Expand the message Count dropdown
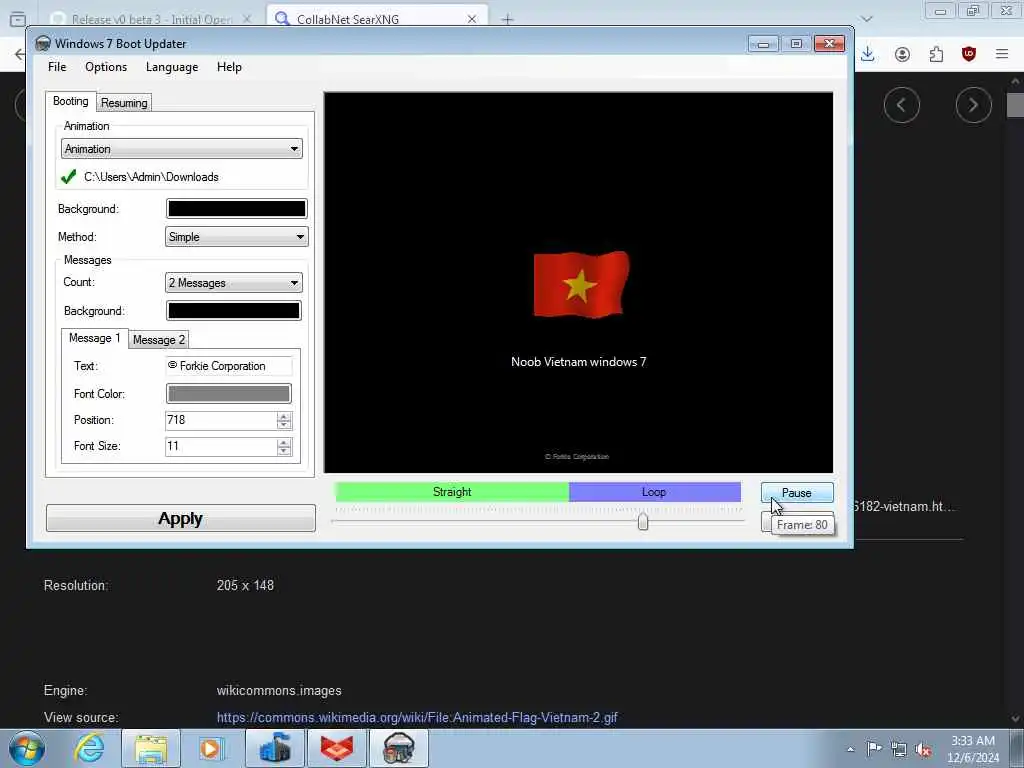This screenshot has width=1024, height=768. [234, 283]
